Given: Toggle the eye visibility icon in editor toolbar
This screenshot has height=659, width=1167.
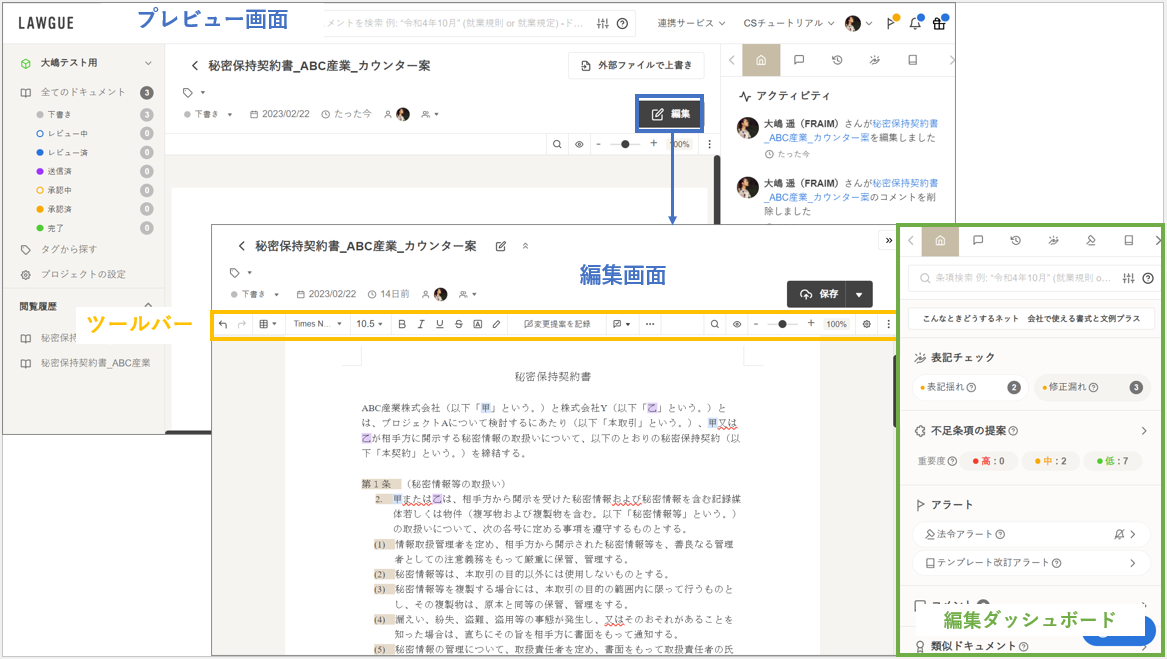Looking at the screenshot, I should click(737, 324).
